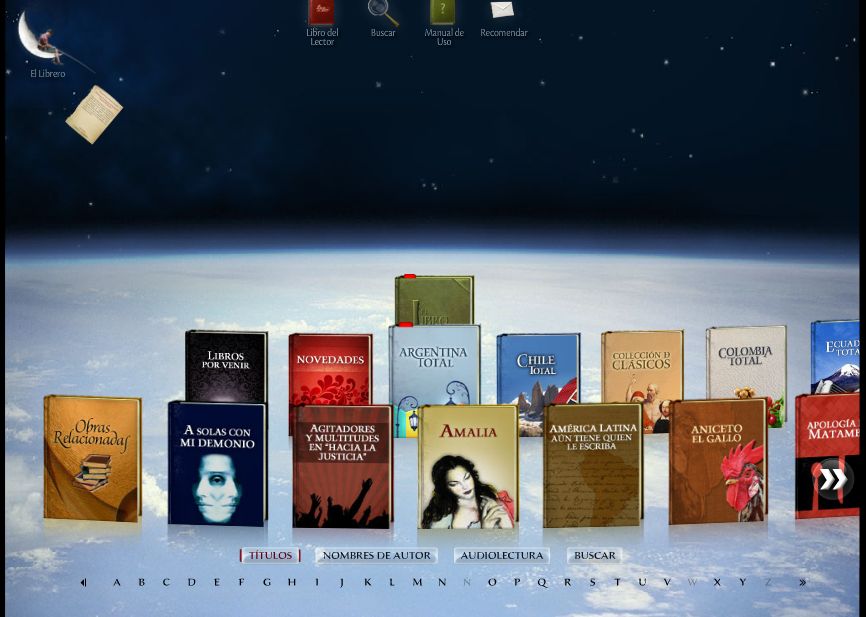
Task: Filter titles by letter K
Action: click(367, 582)
